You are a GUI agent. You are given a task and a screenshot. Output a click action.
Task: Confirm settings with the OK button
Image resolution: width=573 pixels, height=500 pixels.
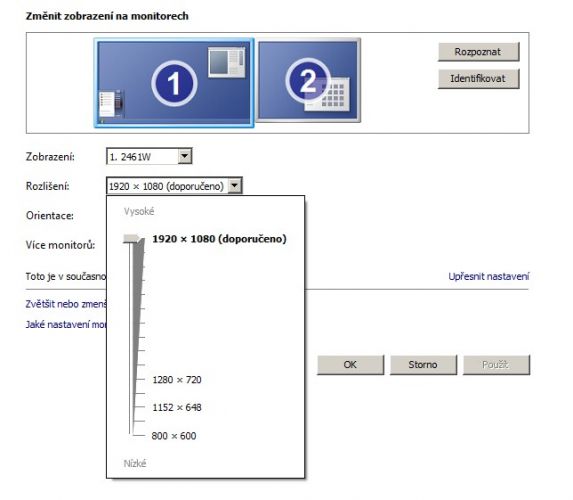[x=350, y=365]
